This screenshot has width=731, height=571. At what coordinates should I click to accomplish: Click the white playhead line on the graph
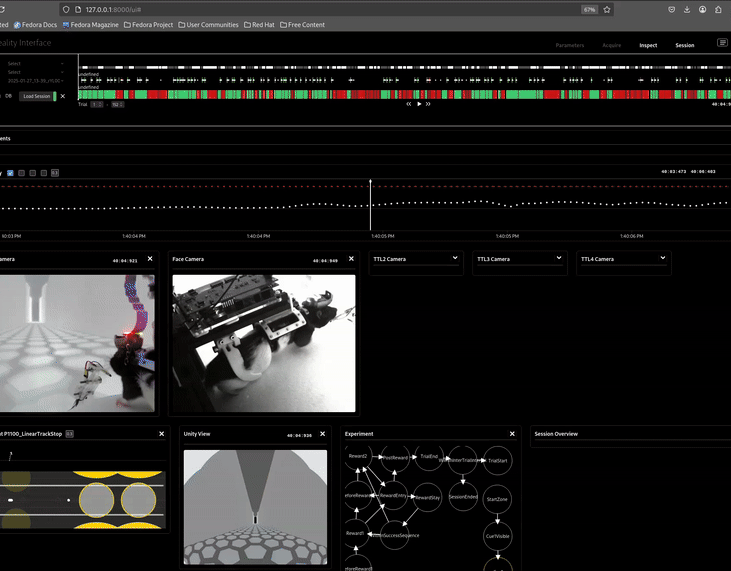371,205
